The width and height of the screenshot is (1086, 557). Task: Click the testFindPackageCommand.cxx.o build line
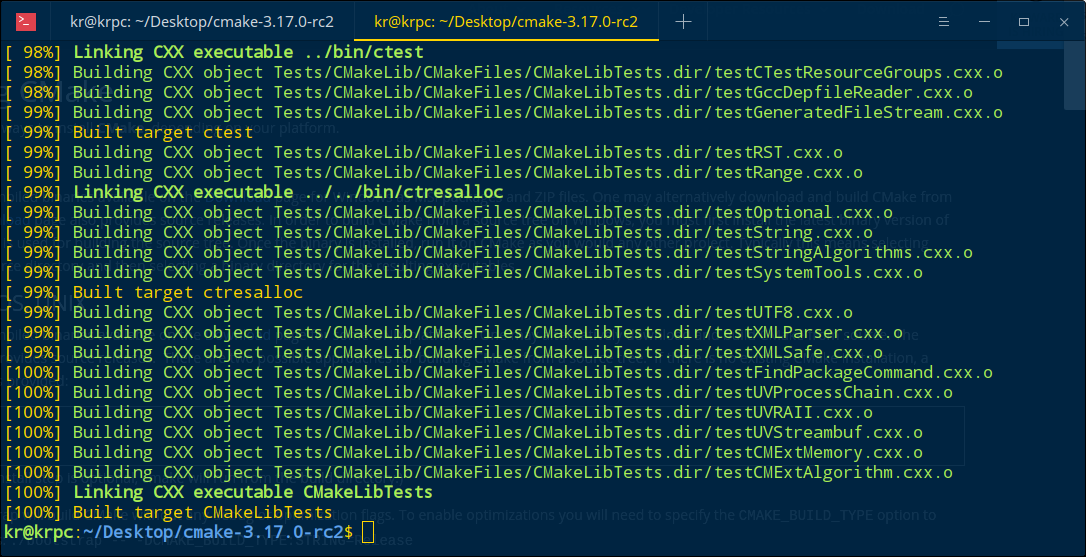(x=532, y=372)
